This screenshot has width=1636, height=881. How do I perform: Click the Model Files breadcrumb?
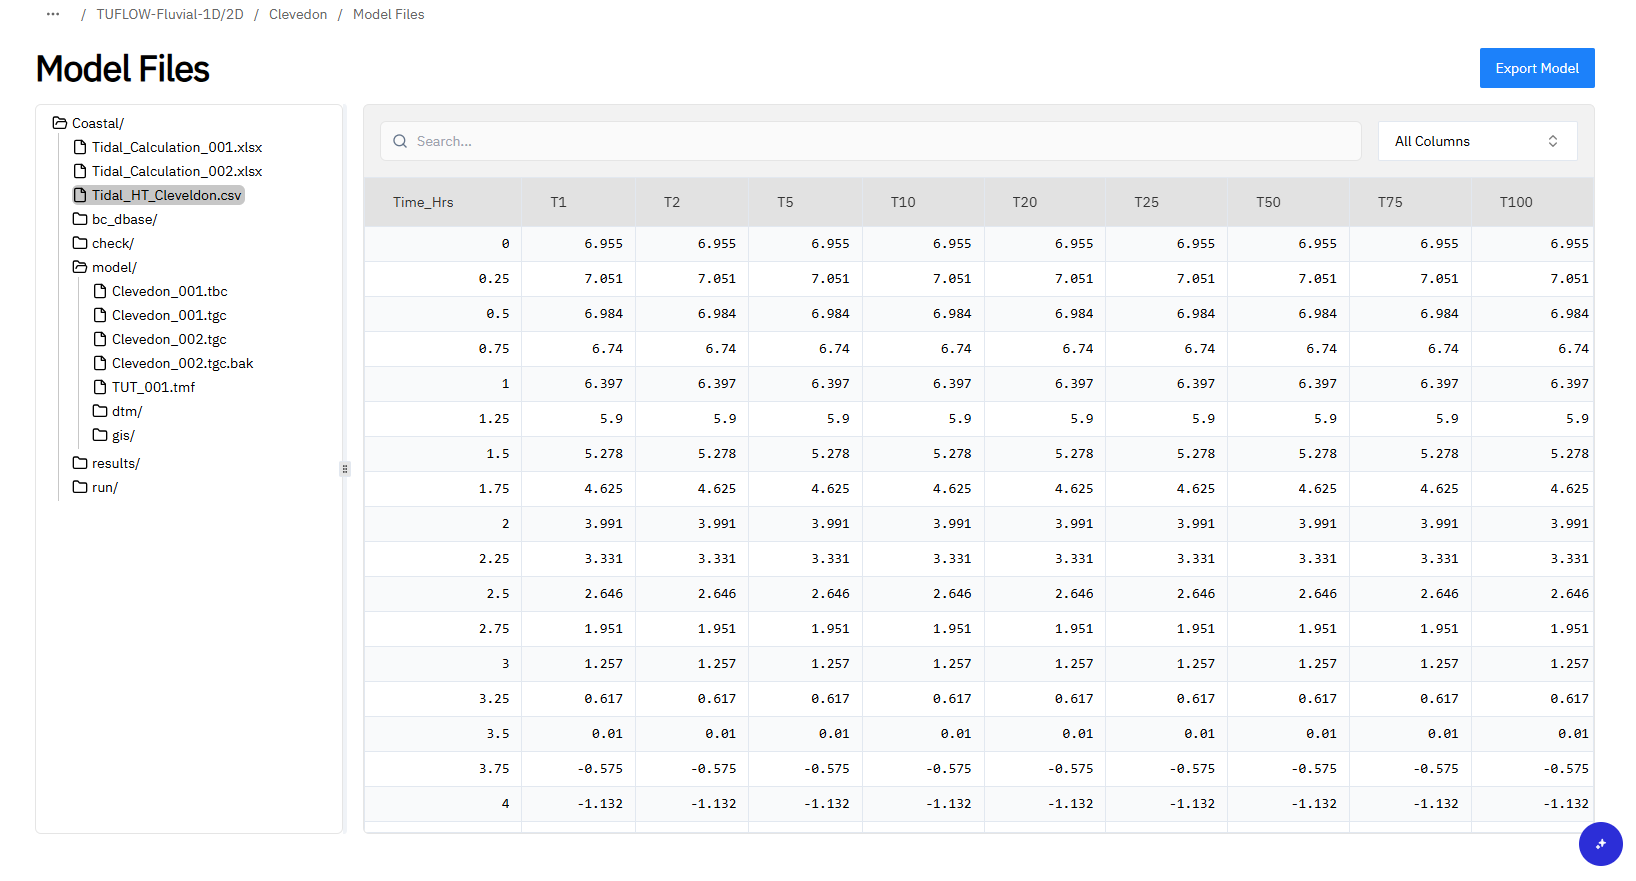click(389, 14)
